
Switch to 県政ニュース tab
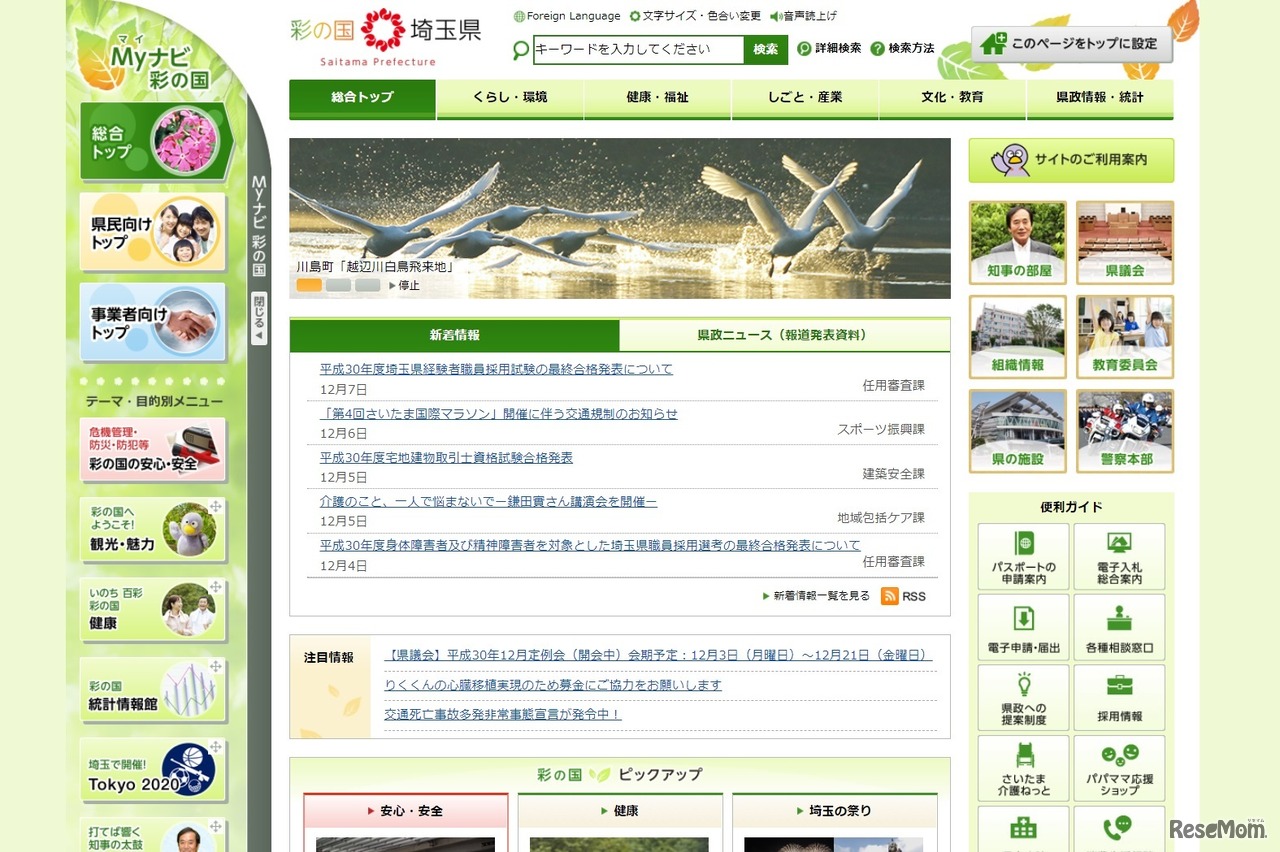click(785, 335)
